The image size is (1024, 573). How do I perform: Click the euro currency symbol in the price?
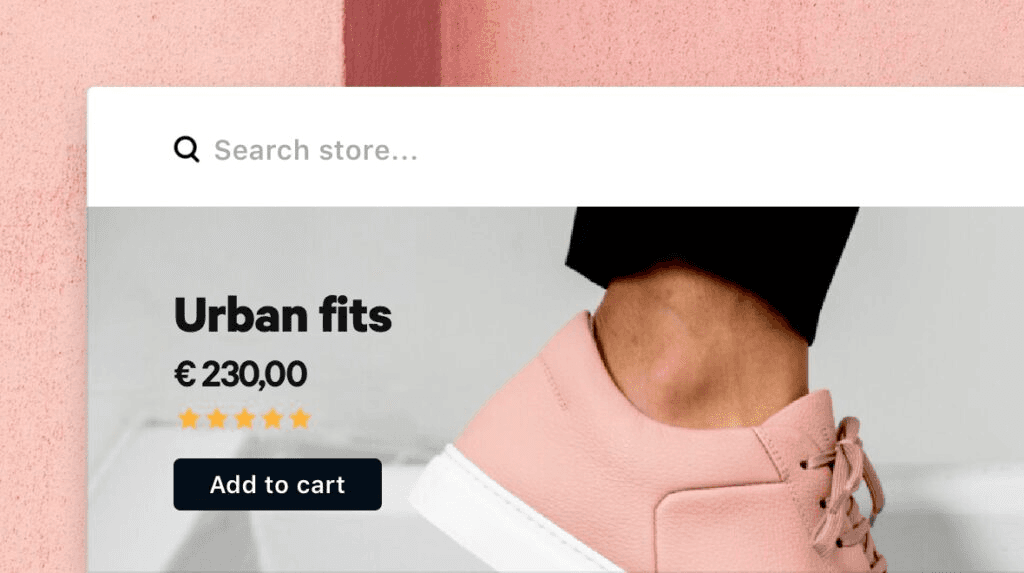185,374
